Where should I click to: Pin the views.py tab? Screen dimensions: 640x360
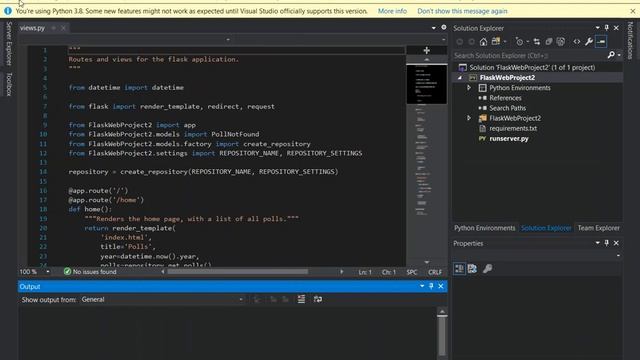[53, 28]
